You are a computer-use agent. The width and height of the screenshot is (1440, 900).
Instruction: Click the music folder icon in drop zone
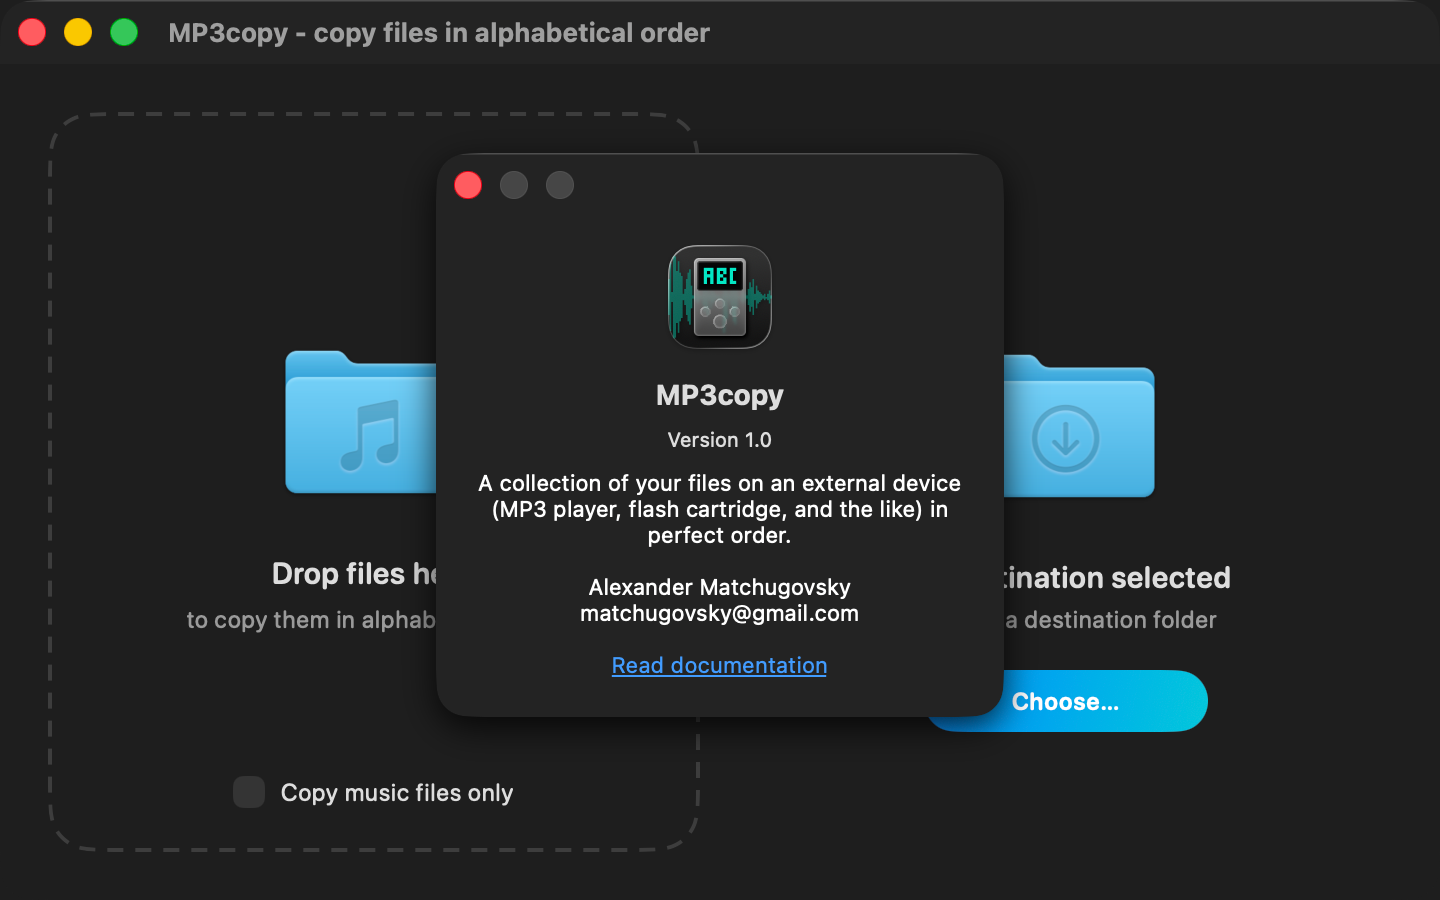point(361,422)
